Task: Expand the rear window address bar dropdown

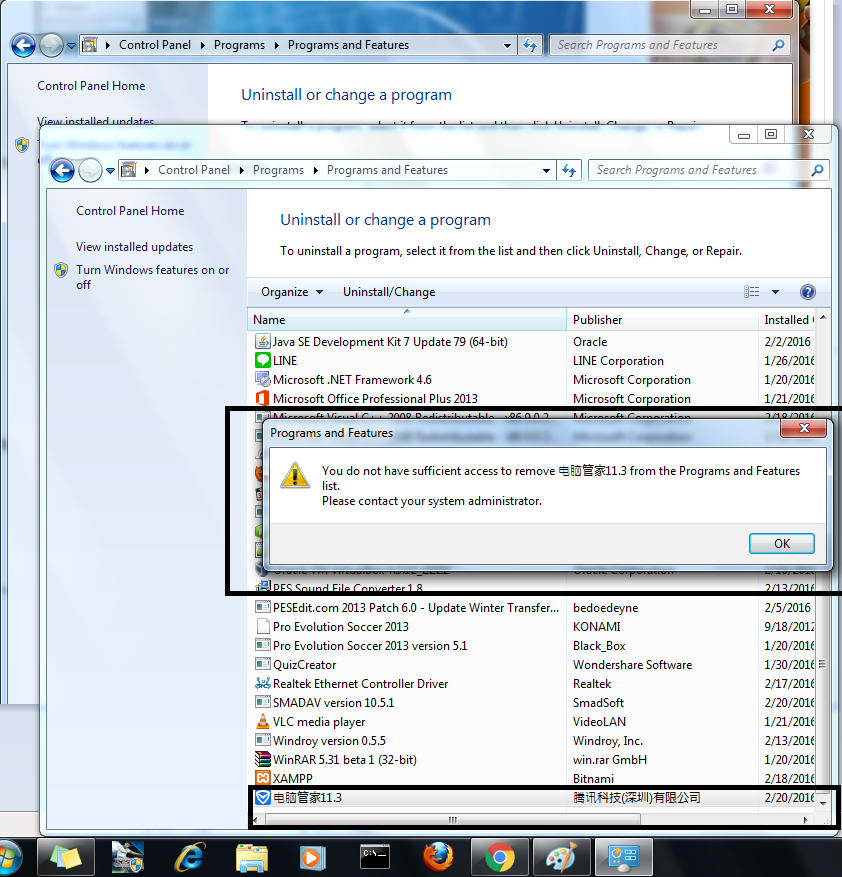Action: click(x=507, y=45)
